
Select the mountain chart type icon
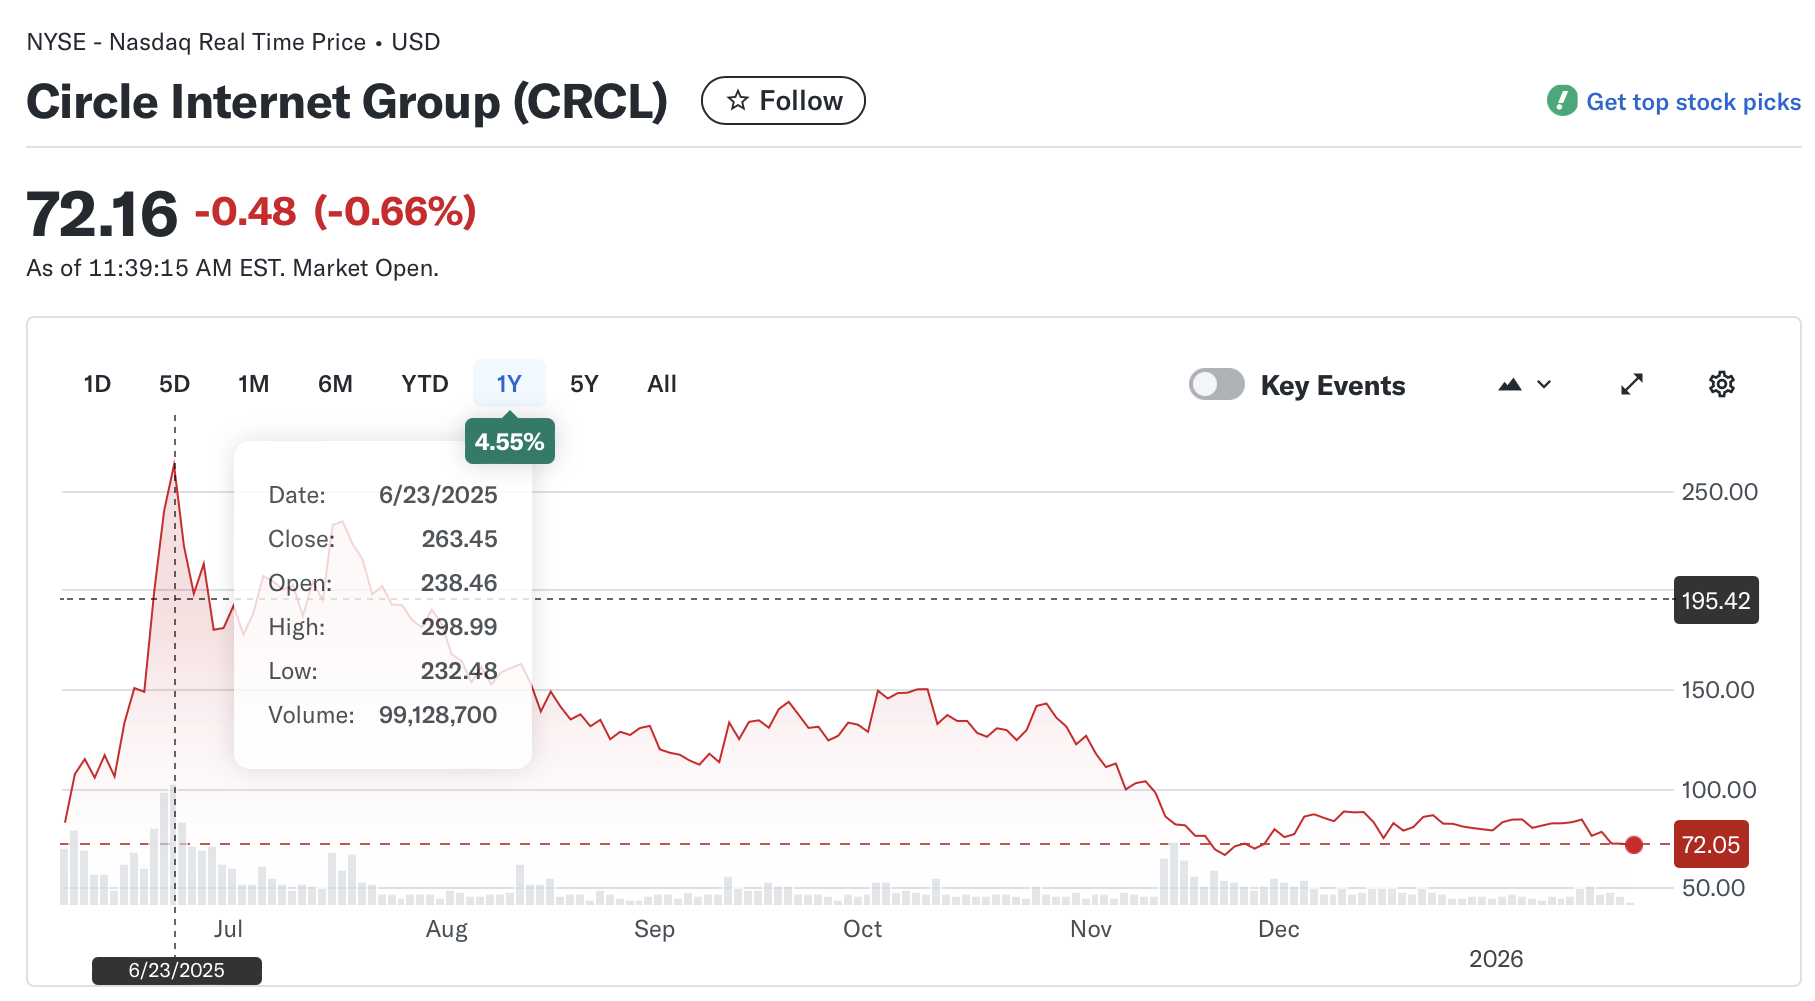pos(1510,384)
